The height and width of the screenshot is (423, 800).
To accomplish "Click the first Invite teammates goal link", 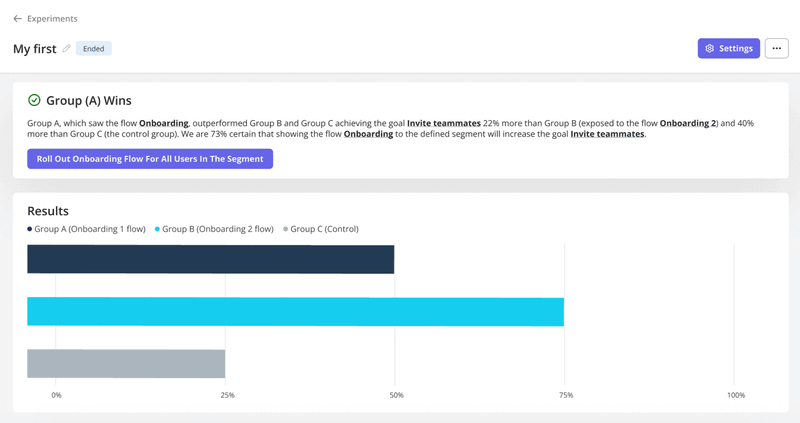I will (x=443, y=123).
